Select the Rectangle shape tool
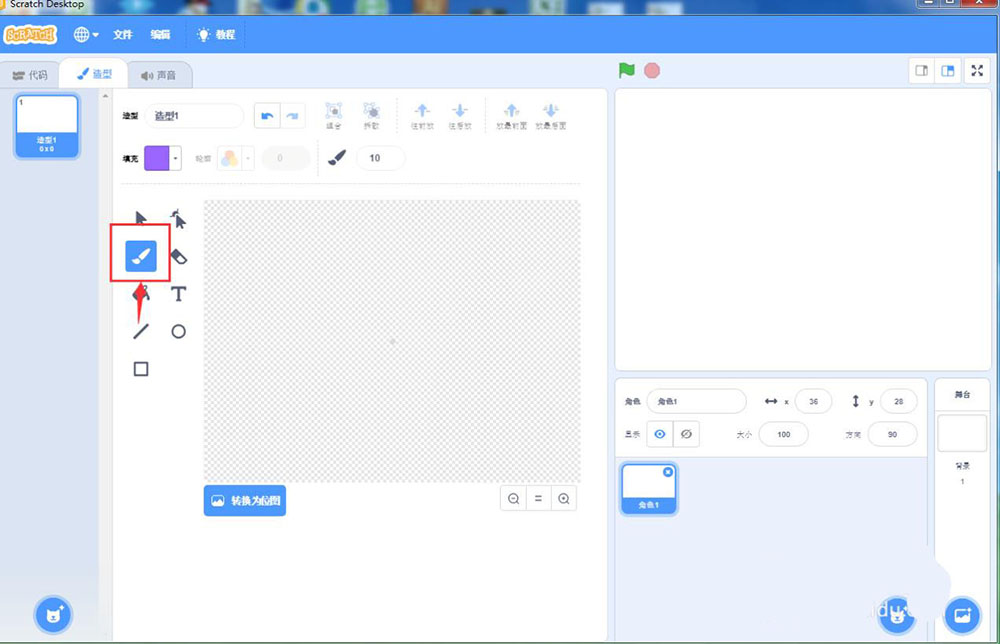 (x=141, y=369)
